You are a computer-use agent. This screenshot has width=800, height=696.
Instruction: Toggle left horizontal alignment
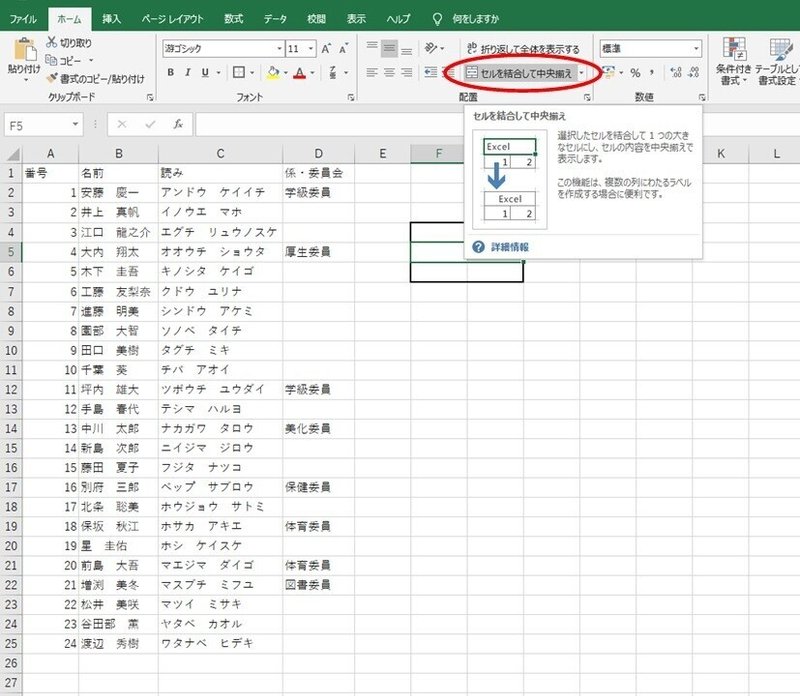coord(372,72)
